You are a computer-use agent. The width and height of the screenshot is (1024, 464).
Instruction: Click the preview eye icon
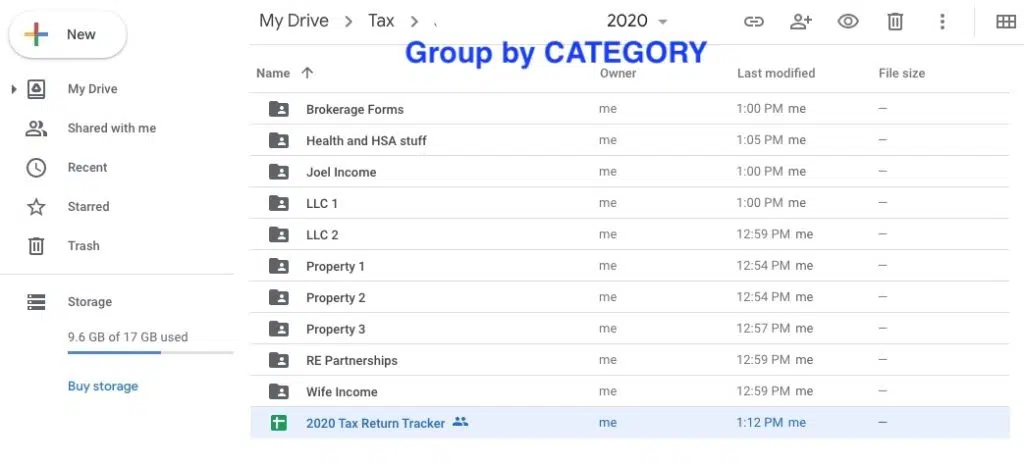click(848, 21)
